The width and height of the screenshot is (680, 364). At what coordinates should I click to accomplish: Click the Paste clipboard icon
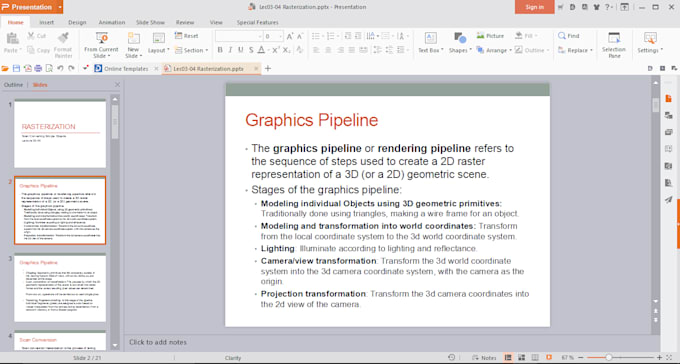[12, 39]
